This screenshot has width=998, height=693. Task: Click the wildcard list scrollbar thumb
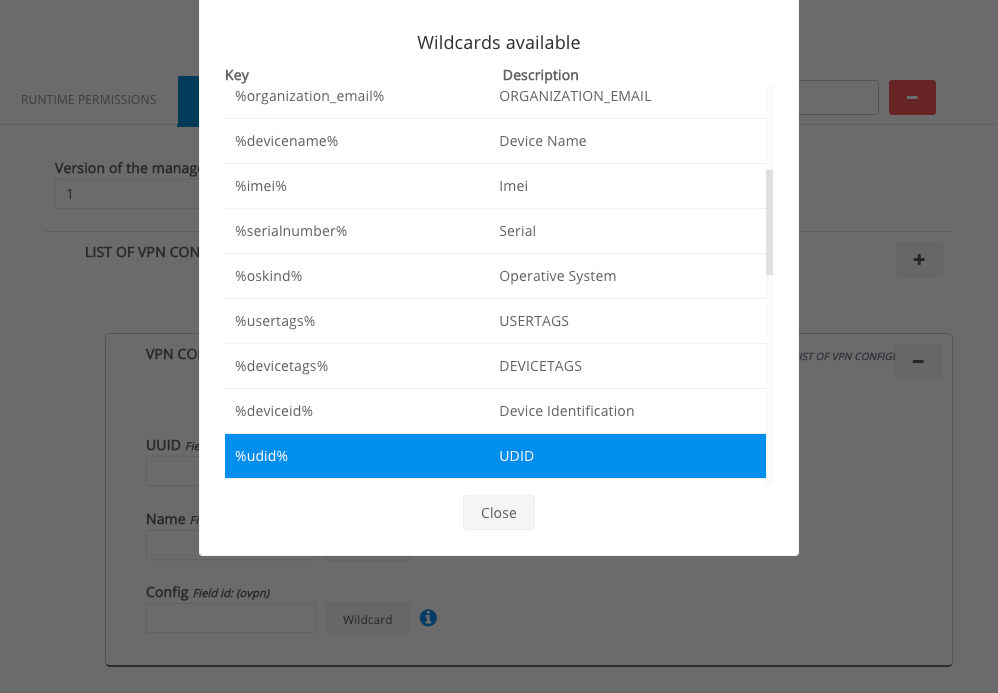click(x=769, y=222)
